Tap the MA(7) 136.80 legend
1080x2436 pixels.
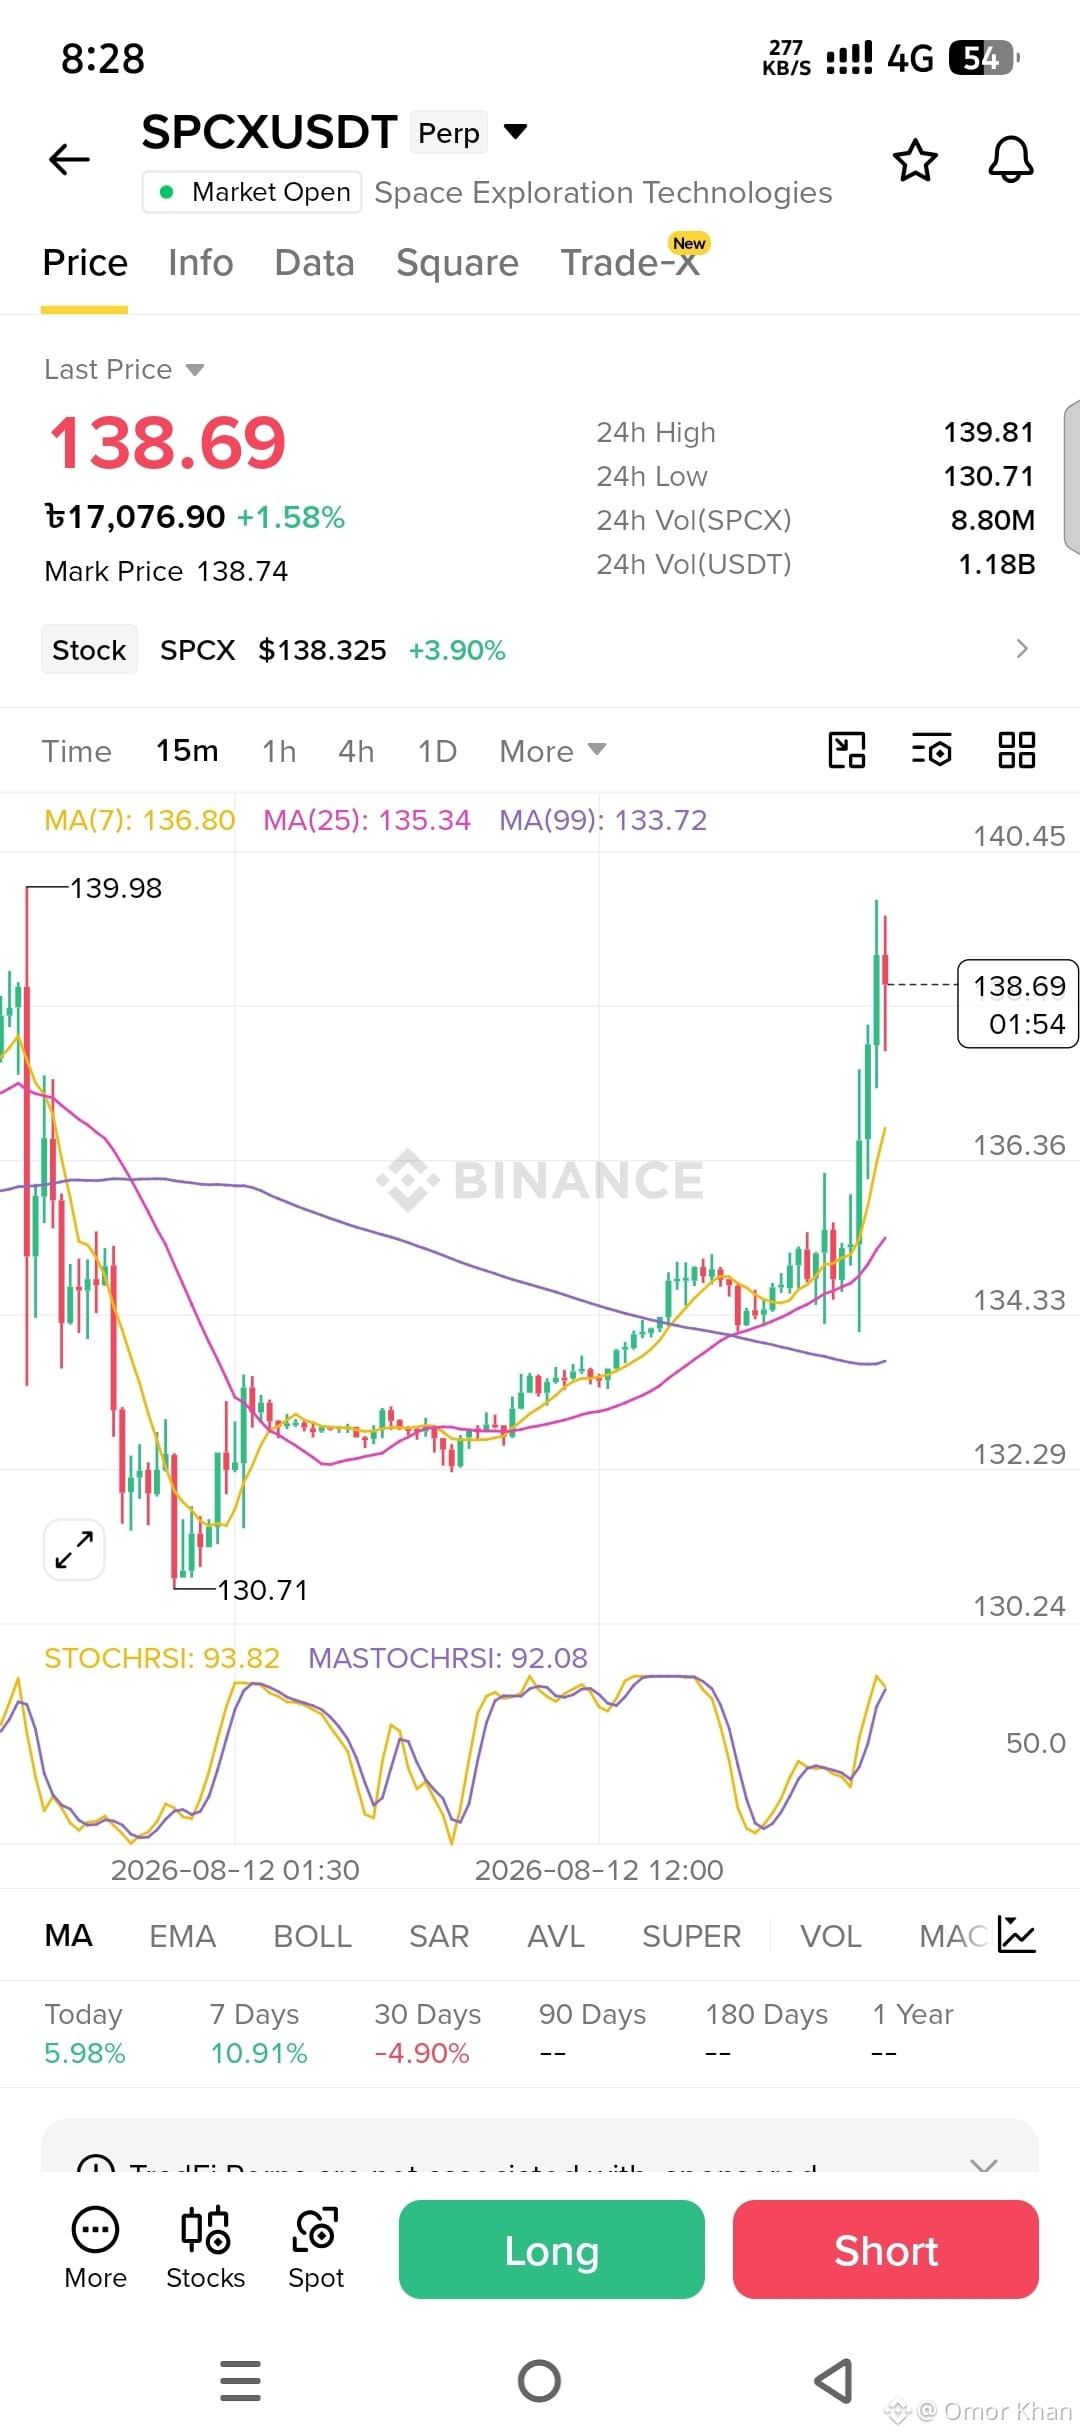(140, 820)
